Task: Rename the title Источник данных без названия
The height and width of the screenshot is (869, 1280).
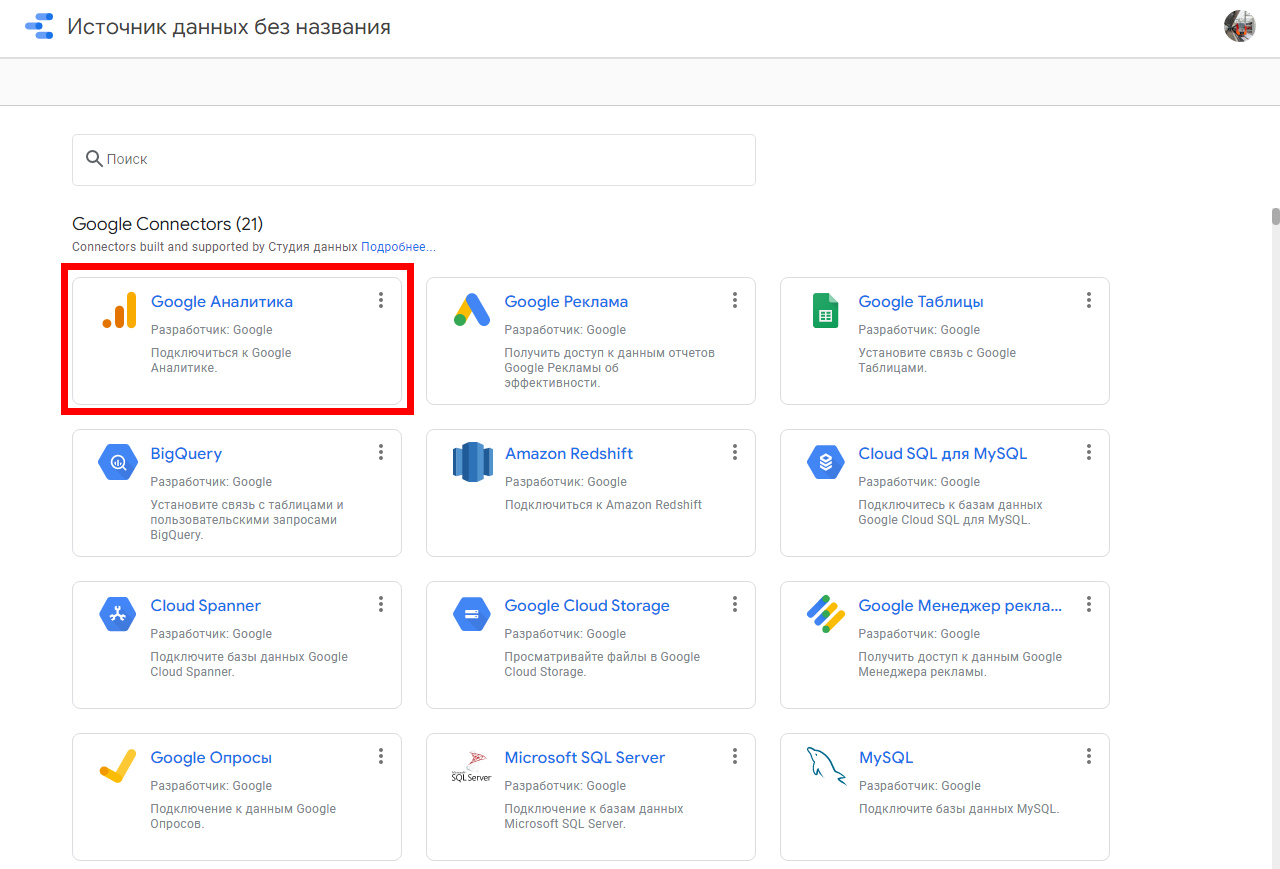Action: click(x=229, y=27)
